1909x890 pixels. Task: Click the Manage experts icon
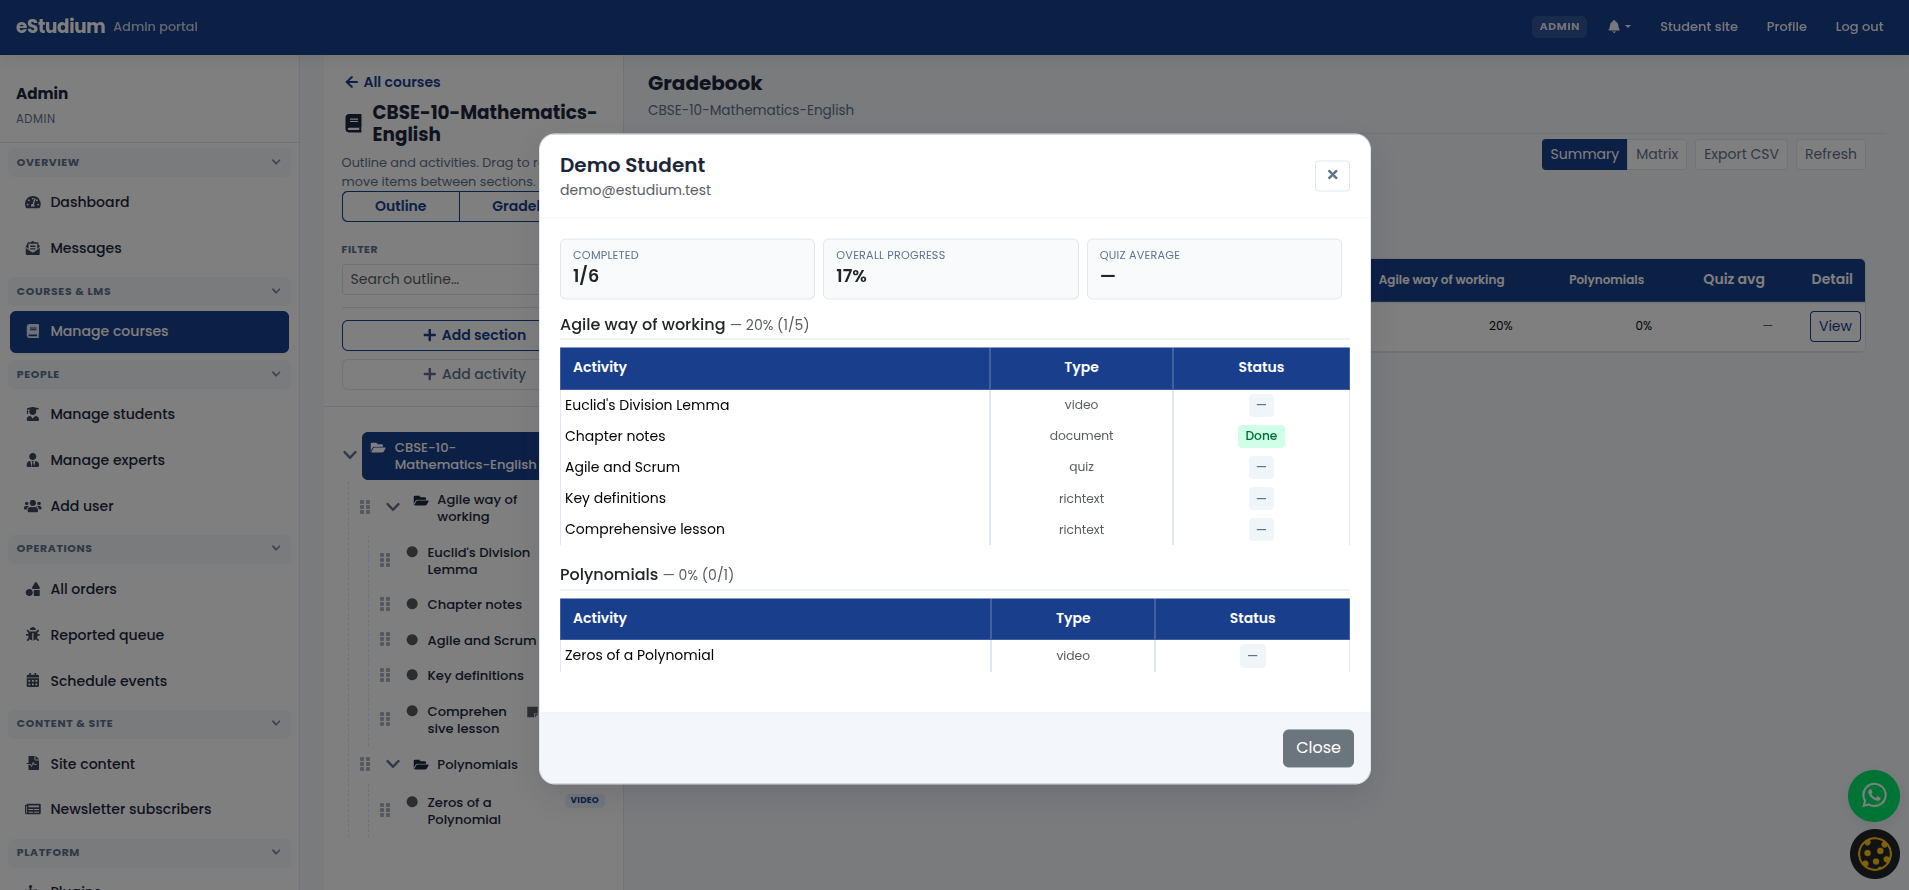point(33,460)
